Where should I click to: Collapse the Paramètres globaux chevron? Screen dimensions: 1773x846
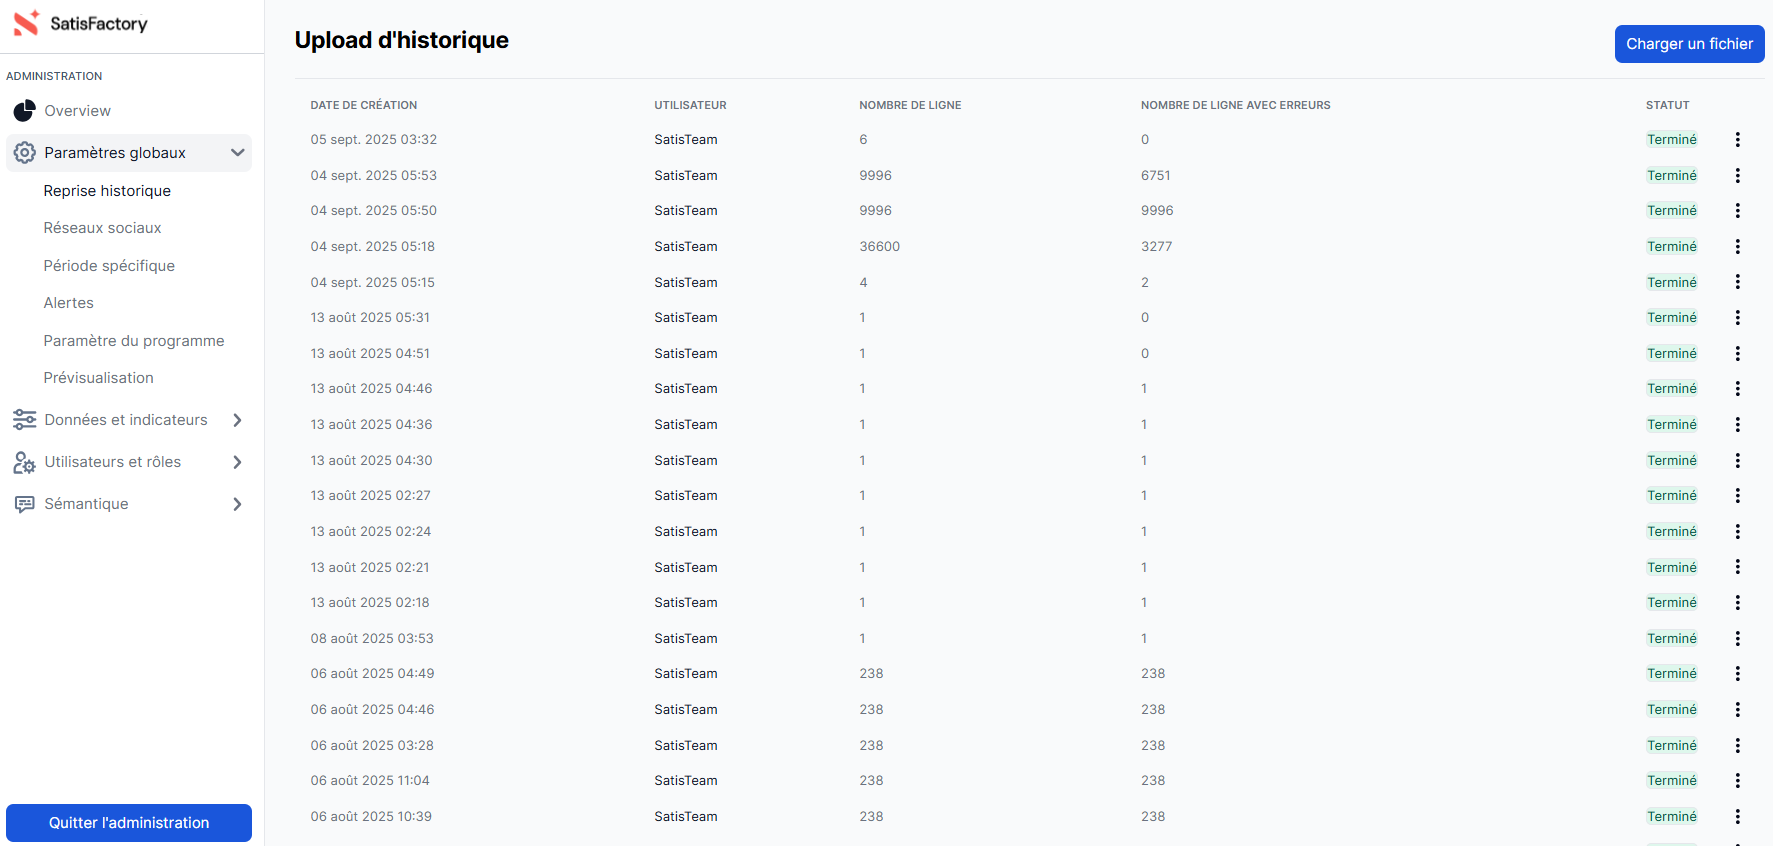tap(237, 153)
